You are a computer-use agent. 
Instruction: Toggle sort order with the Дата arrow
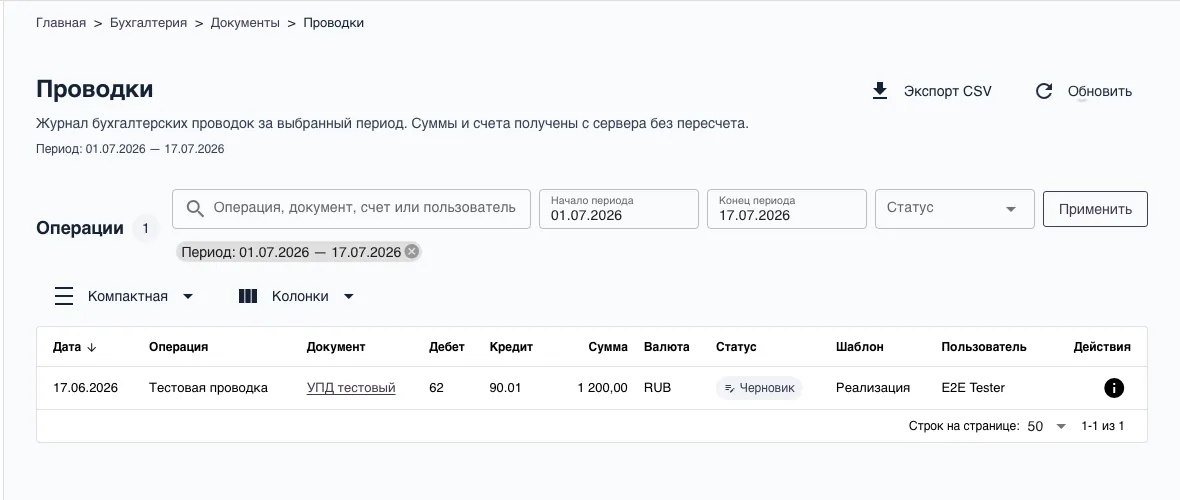point(92,347)
